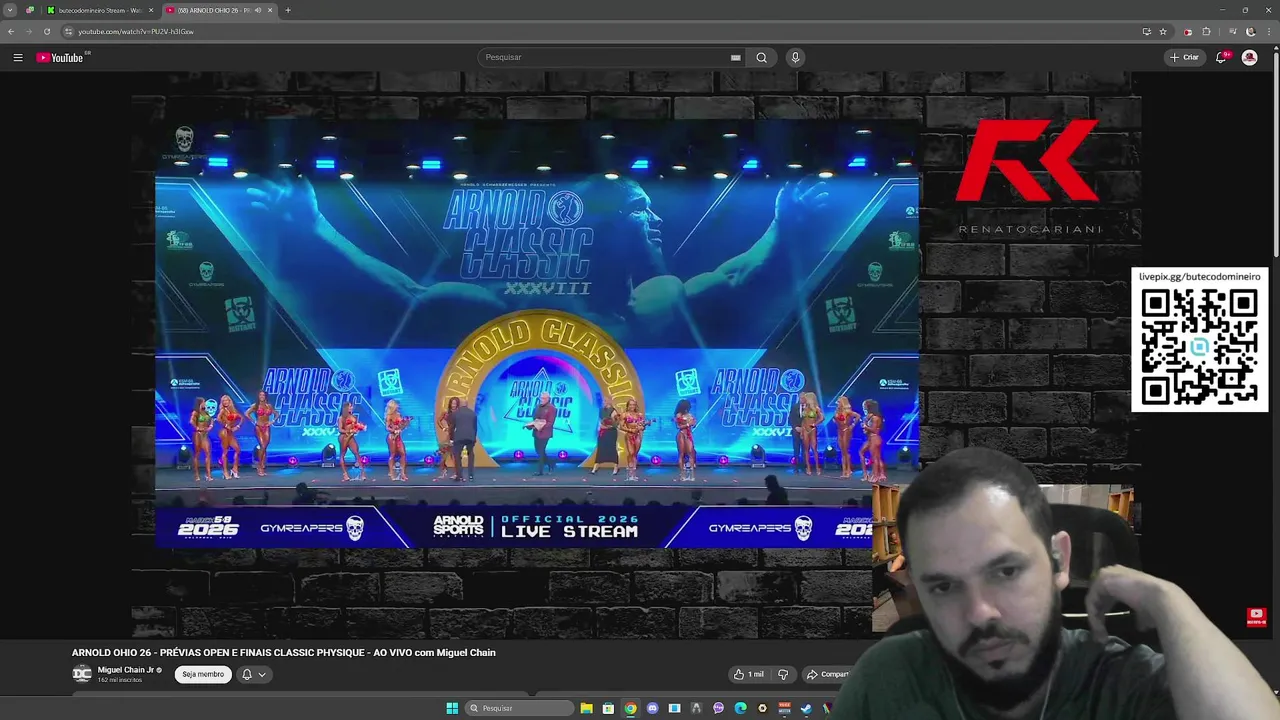The width and height of the screenshot is (1280, 720).
Task: Click the Windows taskbar Pesquisar search box
Action: pyautogui.click(x=519, y=708)
